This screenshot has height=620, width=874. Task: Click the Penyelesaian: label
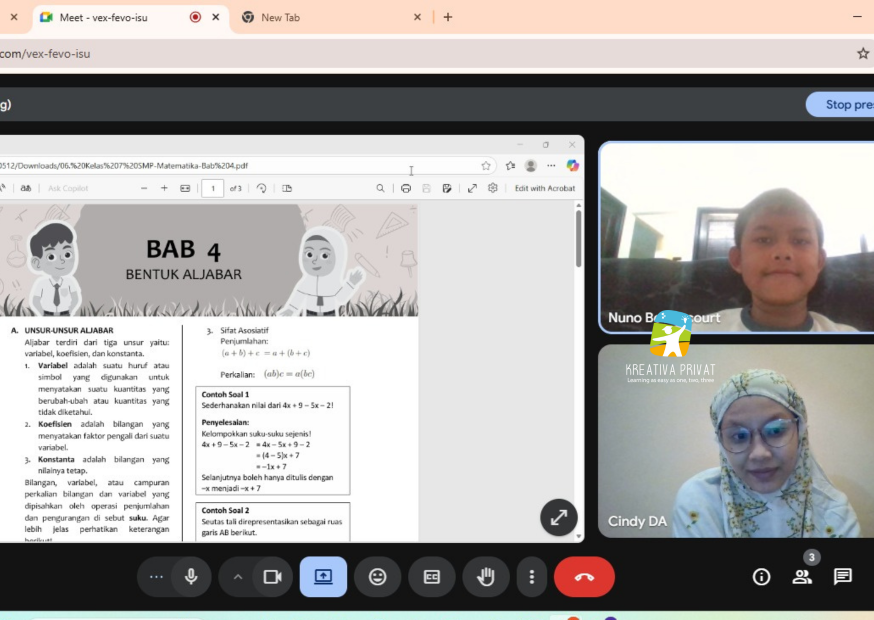[225, 422]
